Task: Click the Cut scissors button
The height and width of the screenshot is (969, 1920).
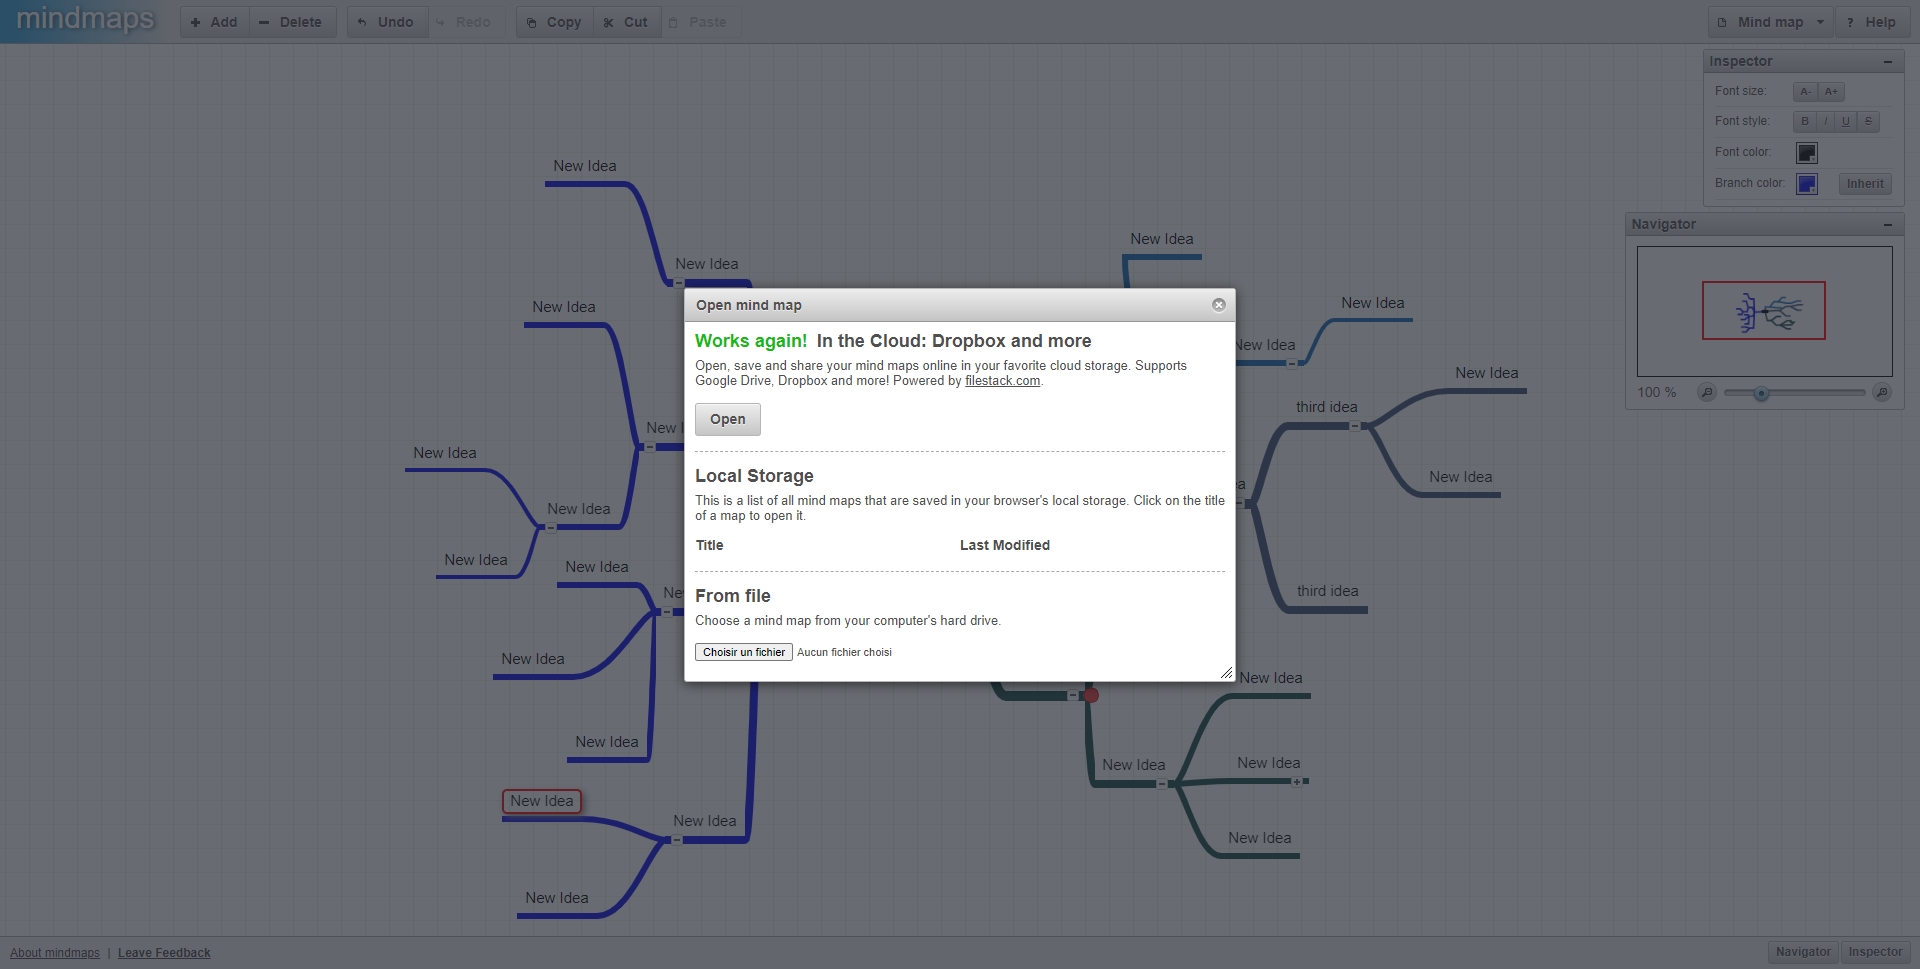Action: click(x=627, y=22)
